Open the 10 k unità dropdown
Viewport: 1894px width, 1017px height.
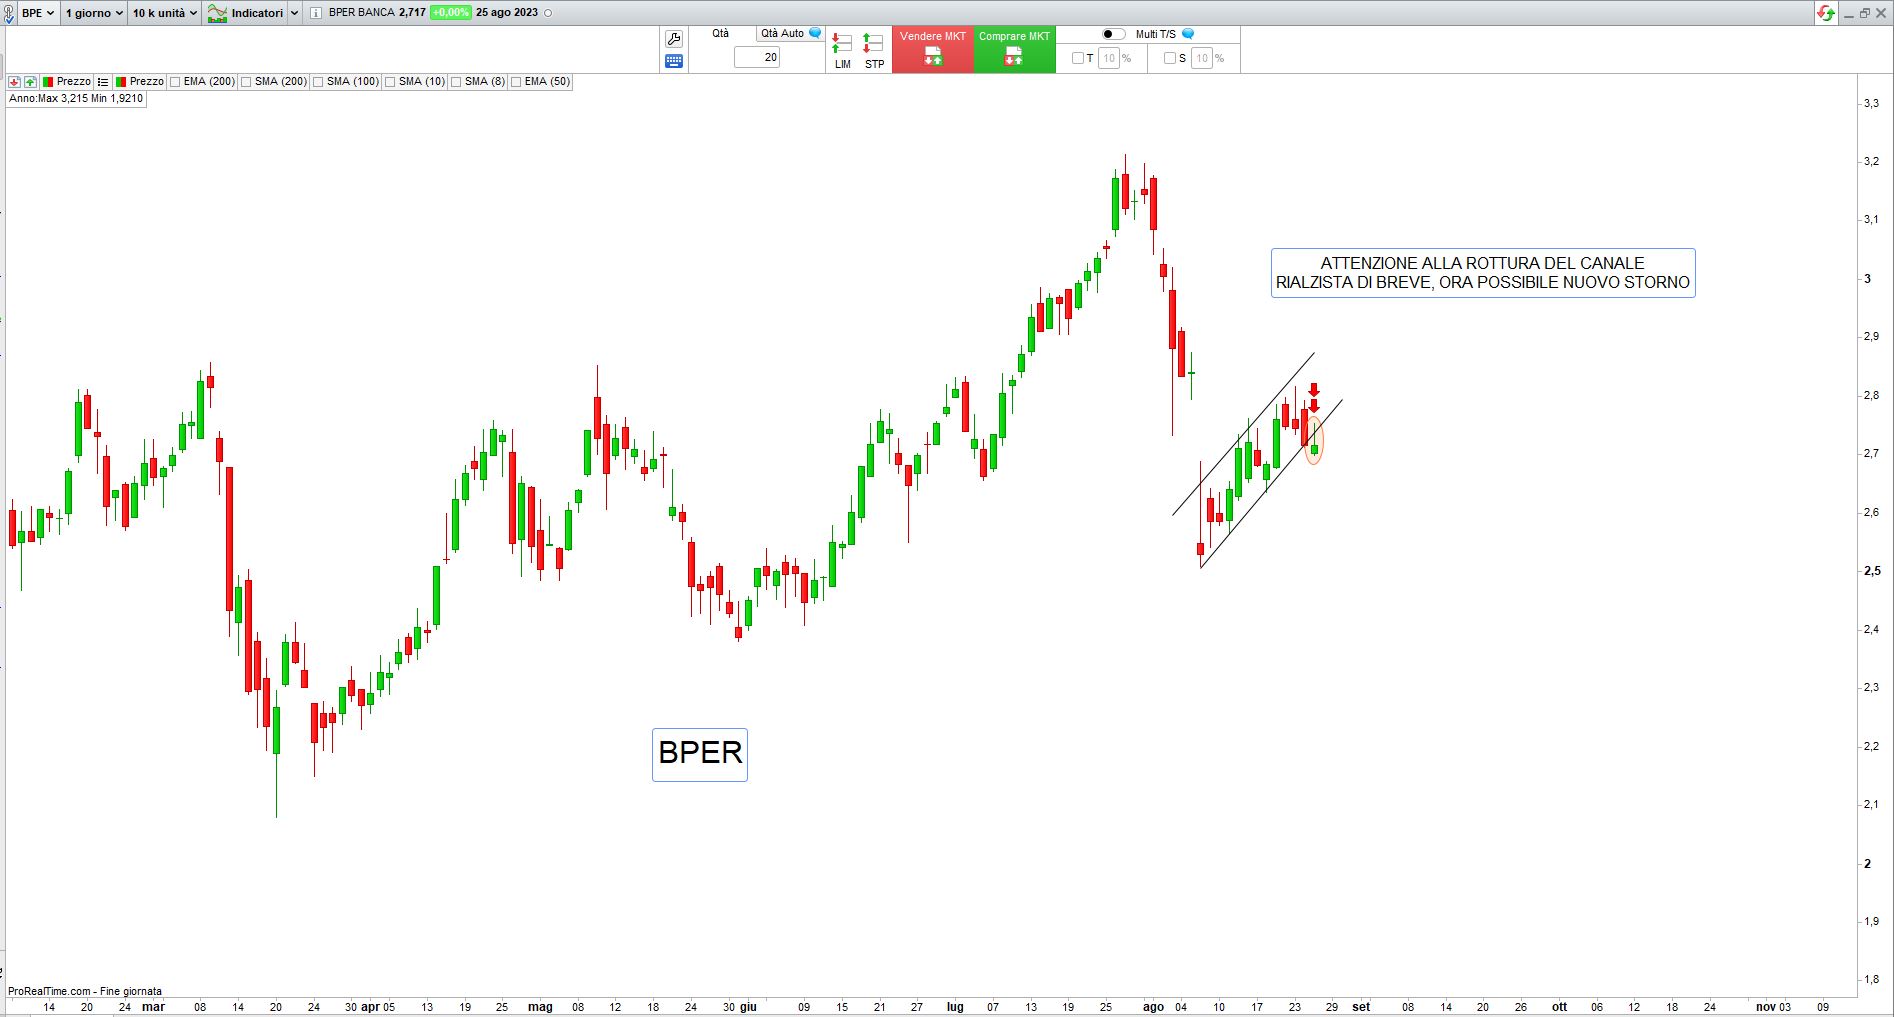tap(165, 13)
